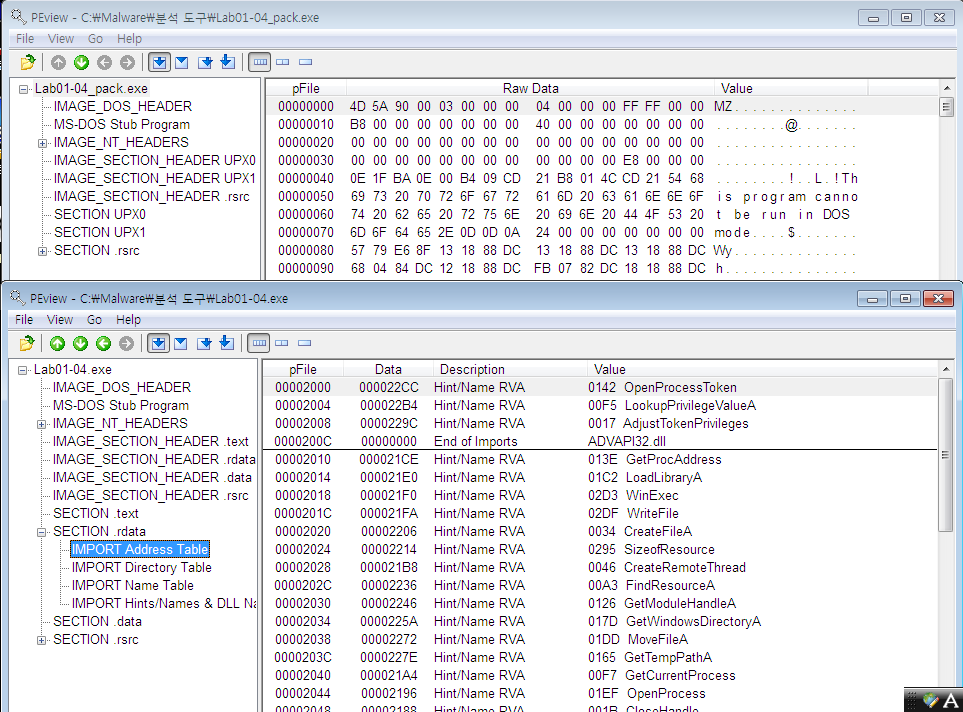Click the green down arrow in Lab01-04.exe window
The height and width of the screenshot is (712, 963).
[x=80, y=343]
